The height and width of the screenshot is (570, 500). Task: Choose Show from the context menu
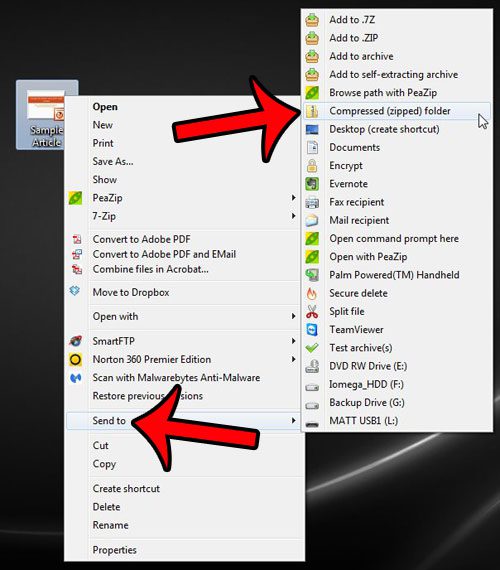pos(185,180)
